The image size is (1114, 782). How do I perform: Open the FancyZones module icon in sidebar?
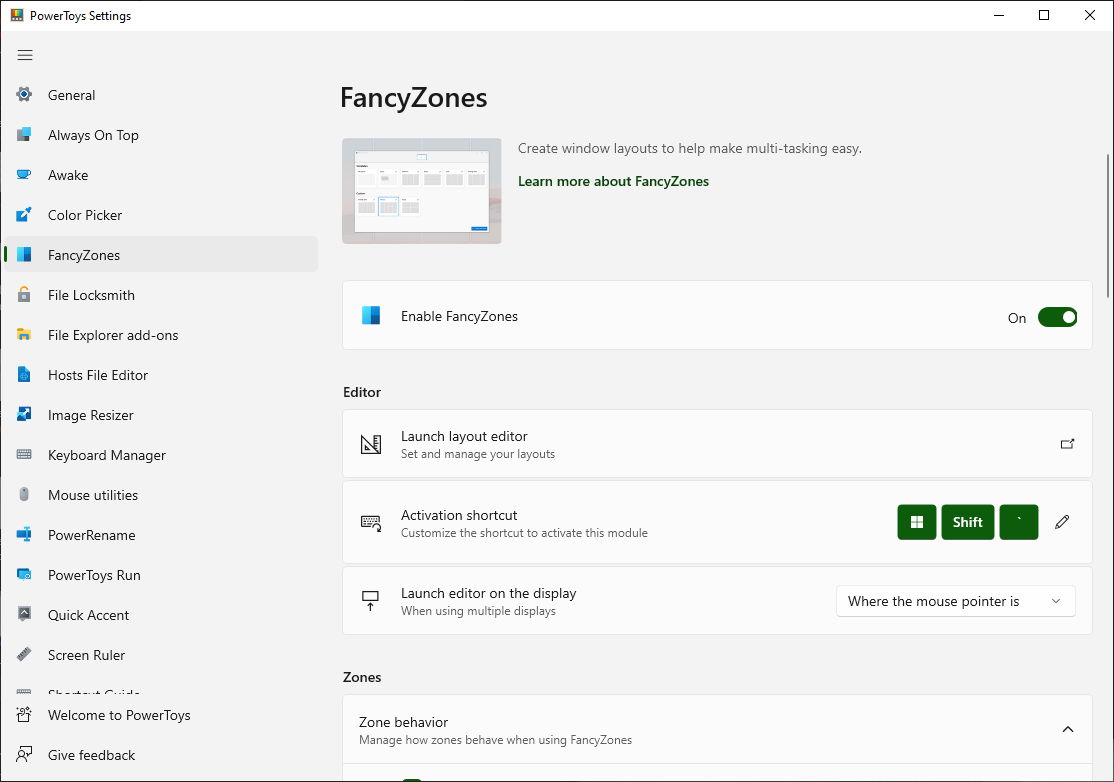point(25,255)
